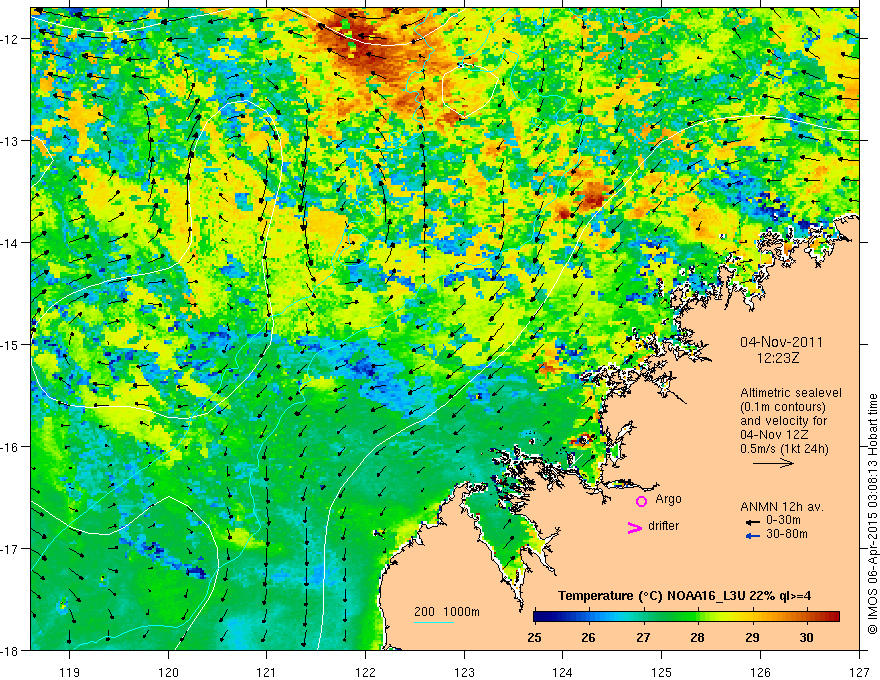Image resolution: width=880 pixels, height=680 pixels.
Task: Click the '0.5m/s (1kt 24h)' text
Action: [x=784, y=449]
